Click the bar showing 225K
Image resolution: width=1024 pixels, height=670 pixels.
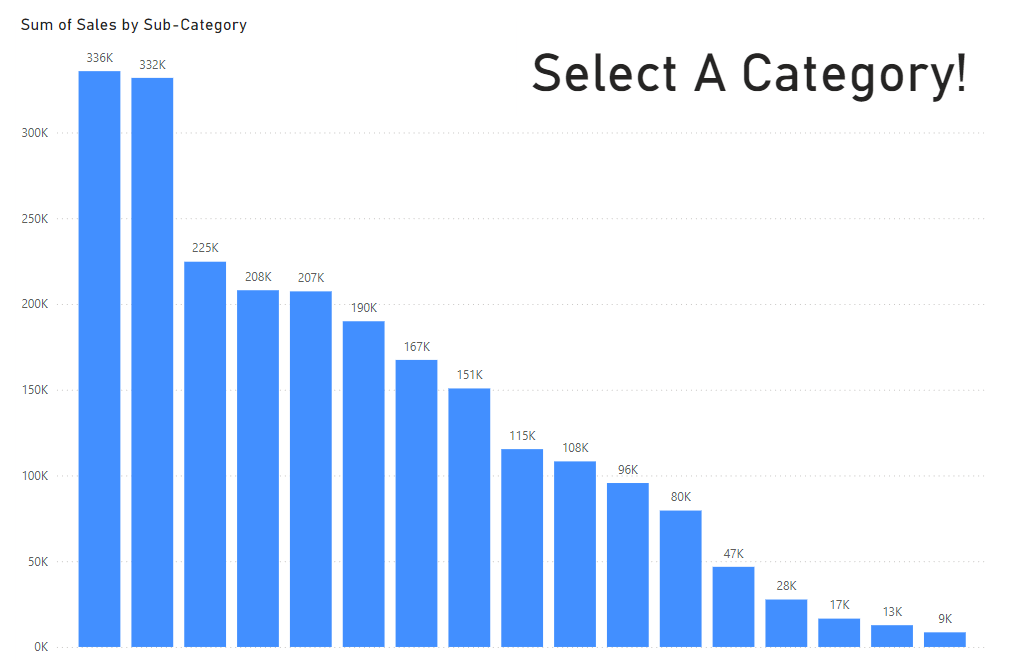205,453
